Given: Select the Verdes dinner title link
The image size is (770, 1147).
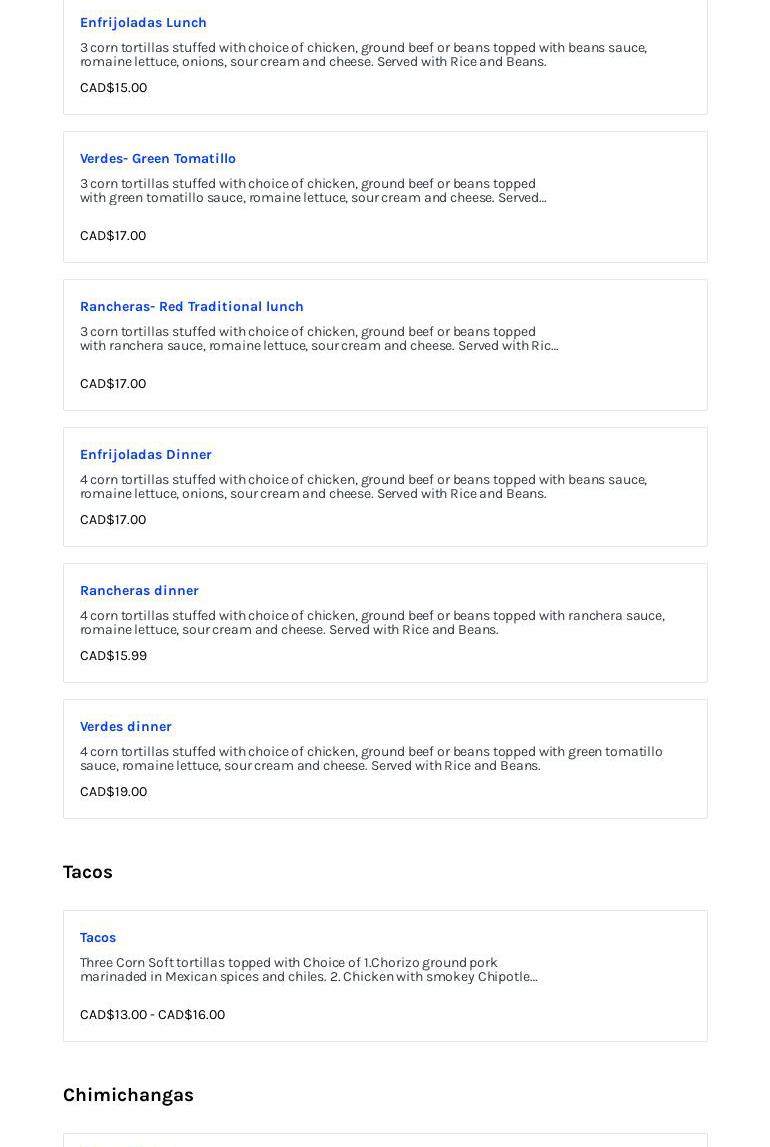Looking at the screenshot, I should coord(126,726).
